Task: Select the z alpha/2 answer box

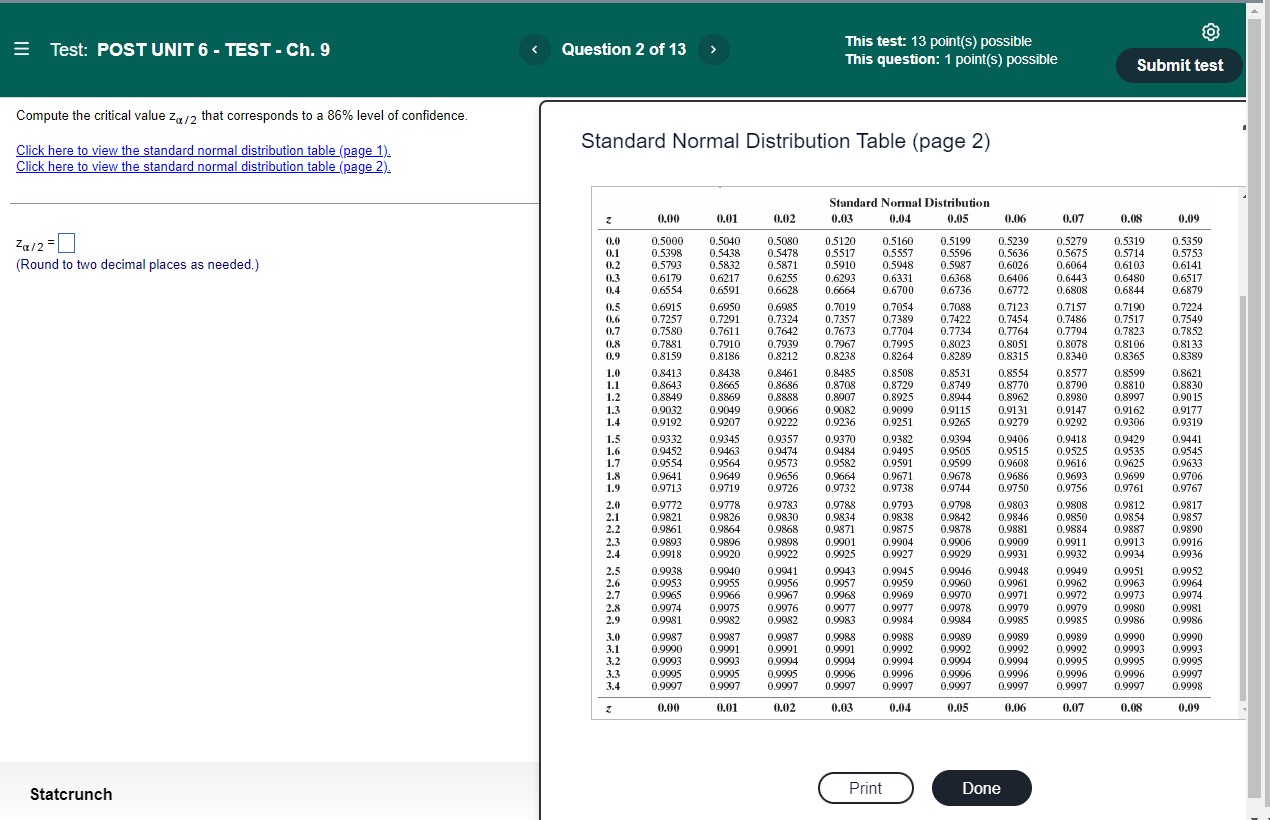Action: 66,241
